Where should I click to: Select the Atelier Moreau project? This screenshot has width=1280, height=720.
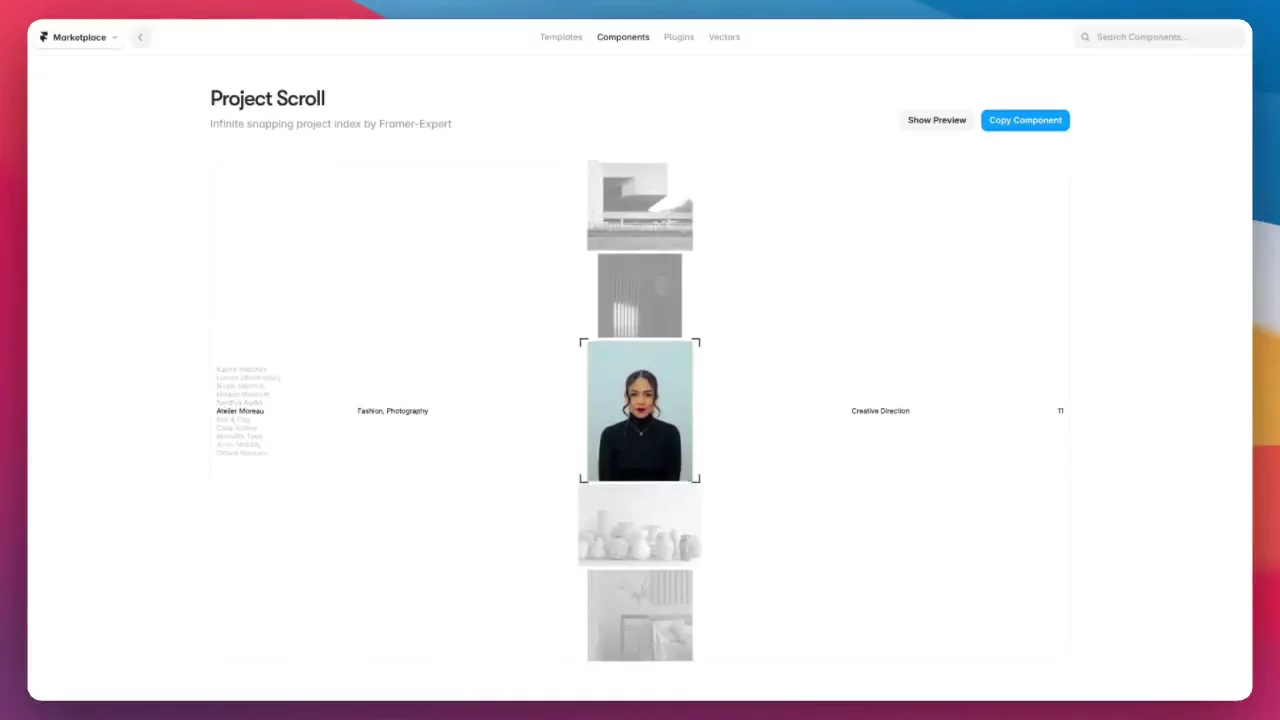240,411
